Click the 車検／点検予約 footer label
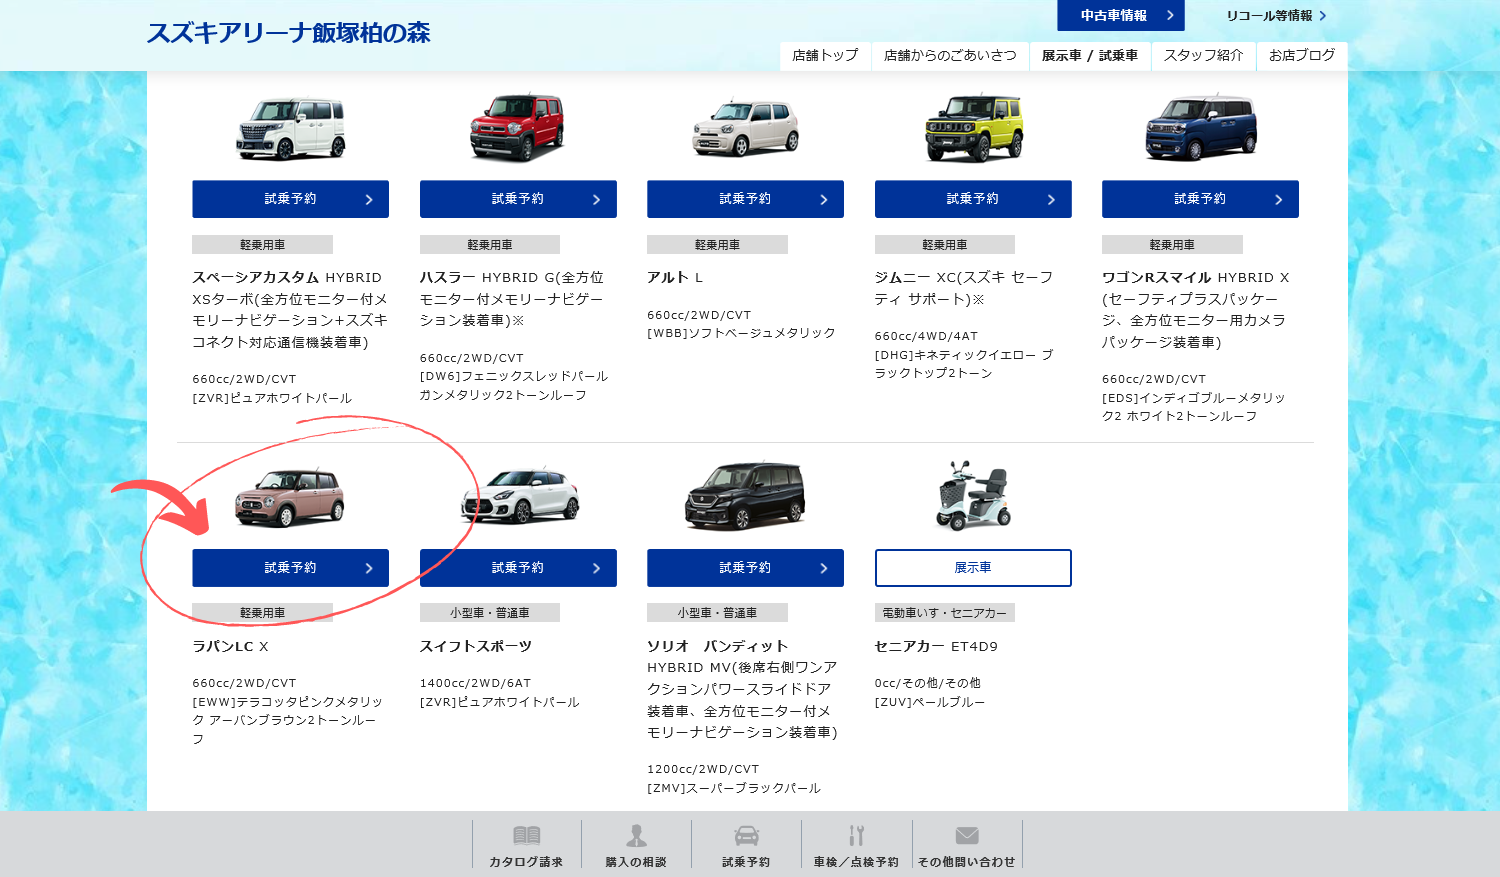1500x877 pixels. coord(856,862)
